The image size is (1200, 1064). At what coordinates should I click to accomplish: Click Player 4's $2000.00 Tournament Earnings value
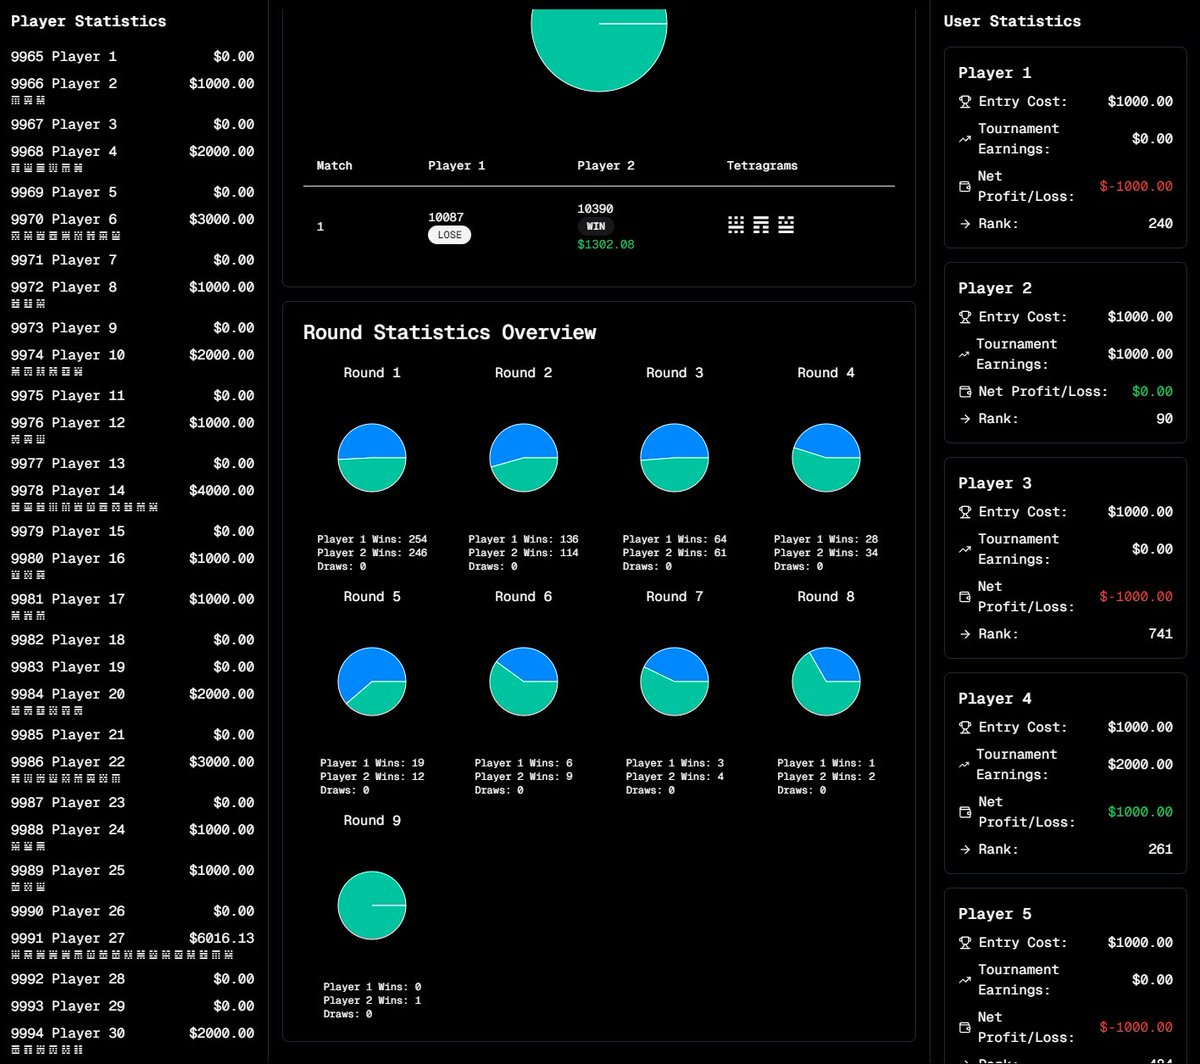point(1140,765)
